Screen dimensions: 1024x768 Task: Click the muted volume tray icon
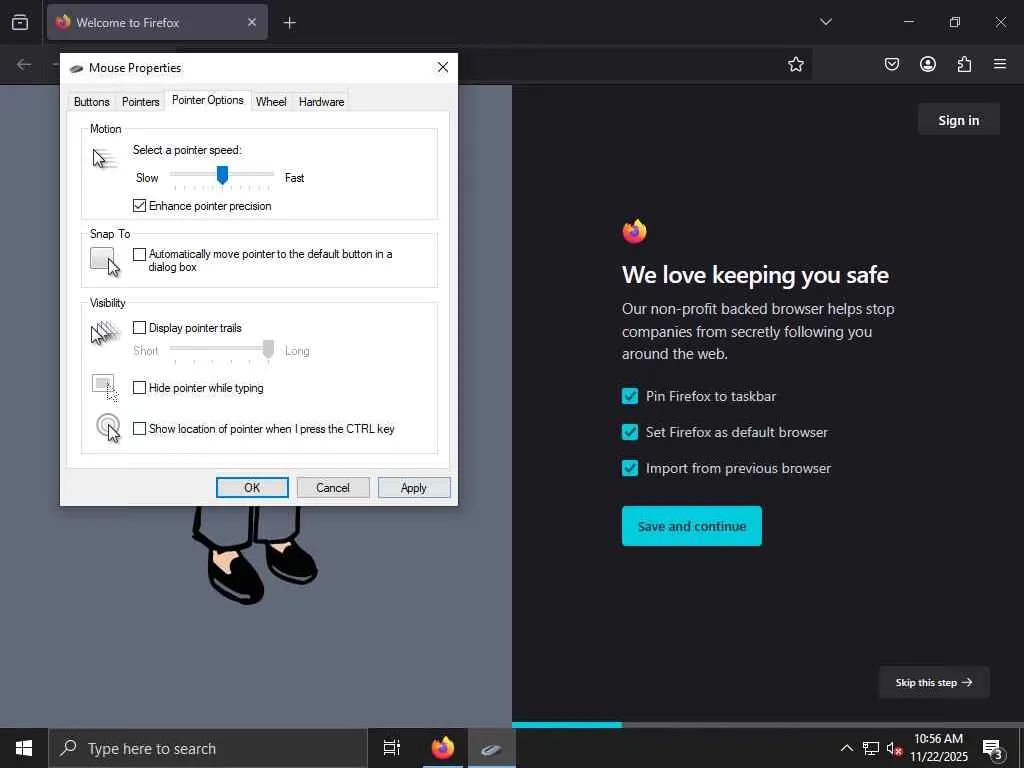click(x=894, y=748)
